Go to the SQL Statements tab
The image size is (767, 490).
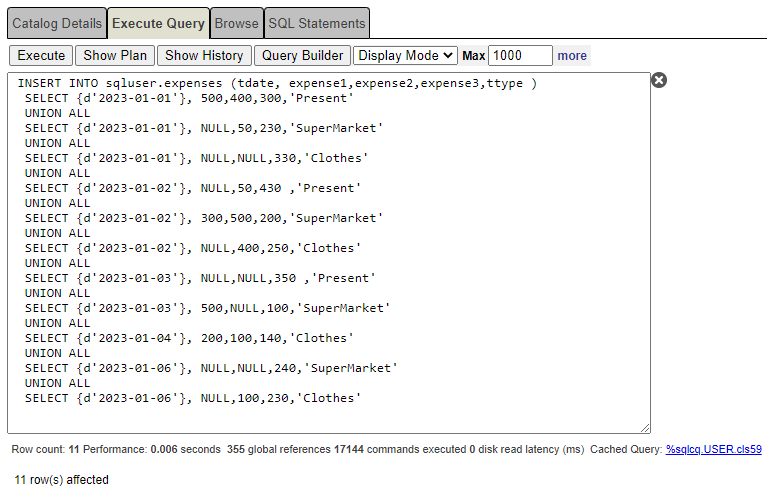pyautogui.click(x=317, y=23)
